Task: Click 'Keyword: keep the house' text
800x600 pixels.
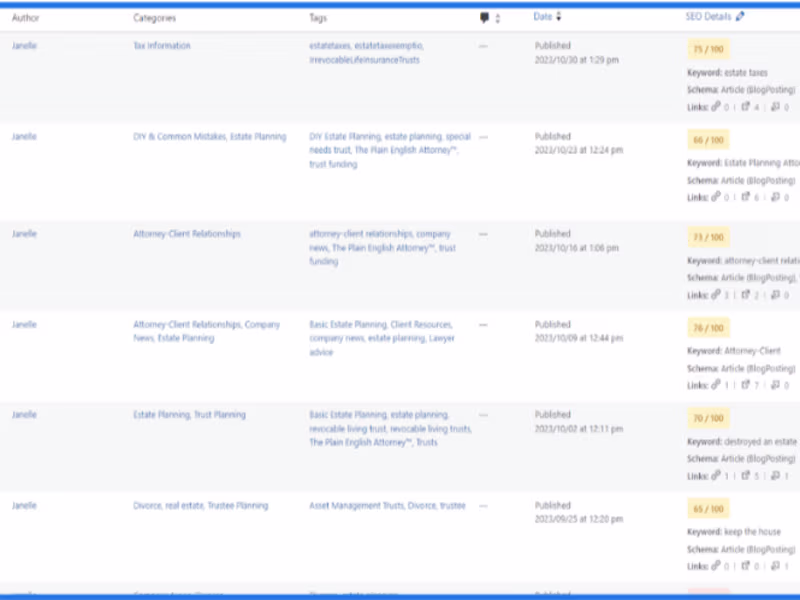Action: tap(734, 532)
